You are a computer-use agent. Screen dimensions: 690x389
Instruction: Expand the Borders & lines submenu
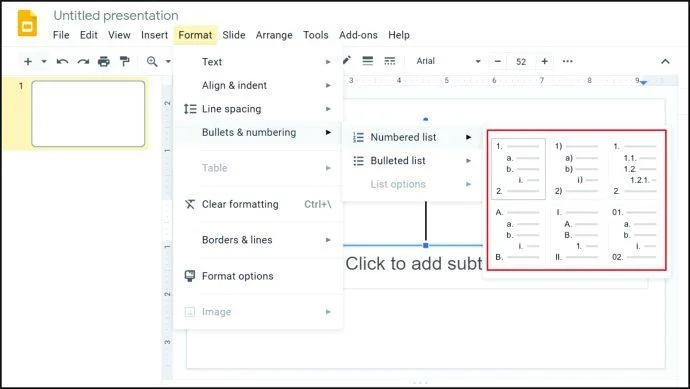tap(258, 240)
